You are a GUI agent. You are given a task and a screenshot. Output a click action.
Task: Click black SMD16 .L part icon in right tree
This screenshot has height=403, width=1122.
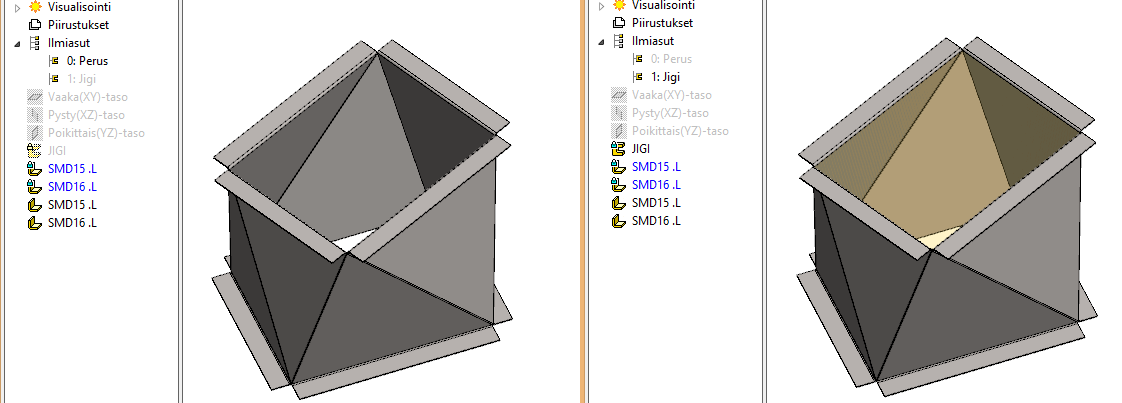tap(618, 220)
